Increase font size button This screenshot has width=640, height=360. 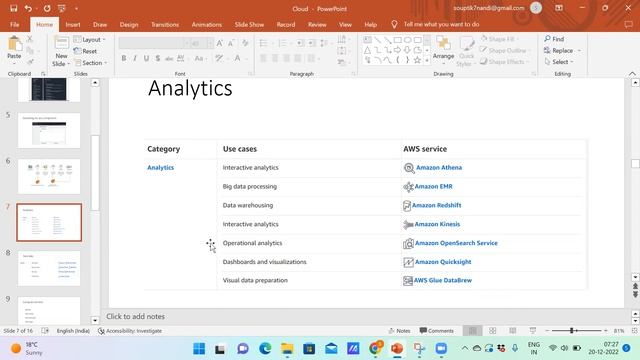tap(220, 43)
